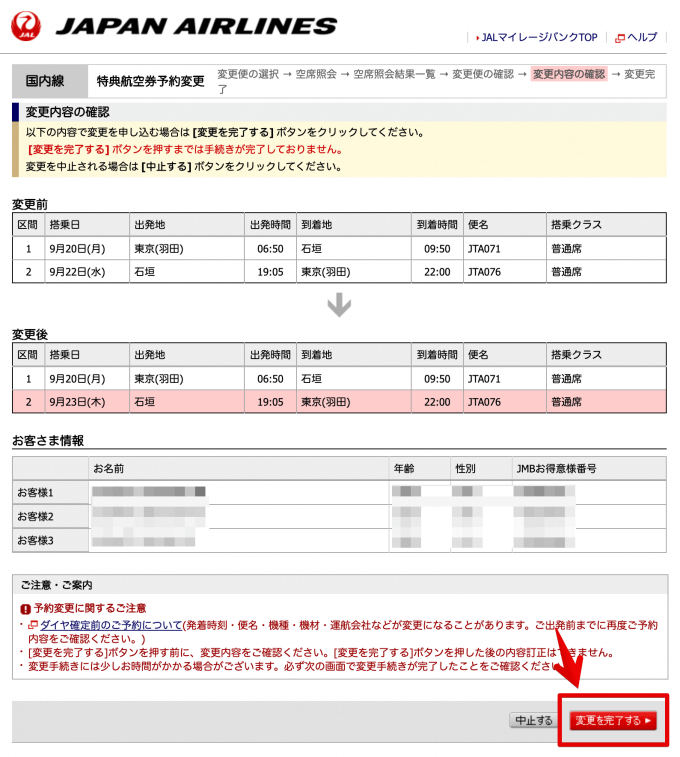Open the JALマイレージバンクTOP link
The height and width of the screenshot is (757, 680).
pos(539,38)
